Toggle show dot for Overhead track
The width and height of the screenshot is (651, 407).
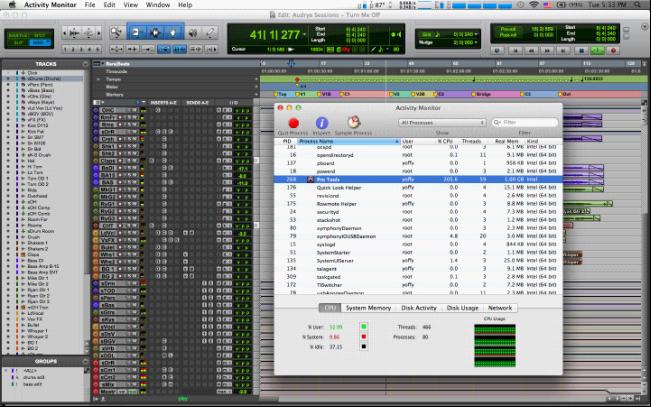click(8, 196)
